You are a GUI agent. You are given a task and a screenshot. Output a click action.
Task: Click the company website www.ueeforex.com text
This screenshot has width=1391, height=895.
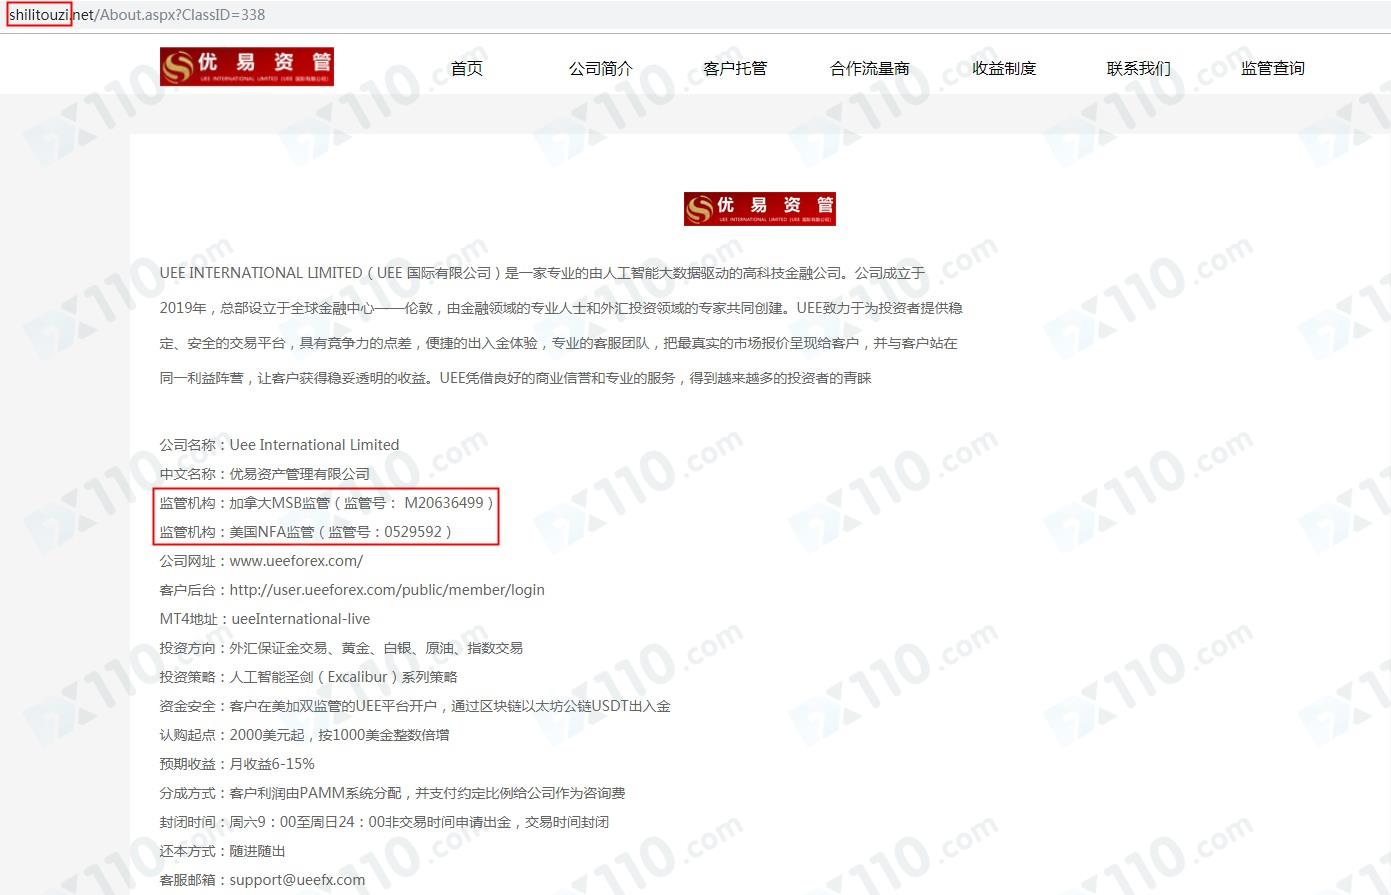tap(296, 561)
